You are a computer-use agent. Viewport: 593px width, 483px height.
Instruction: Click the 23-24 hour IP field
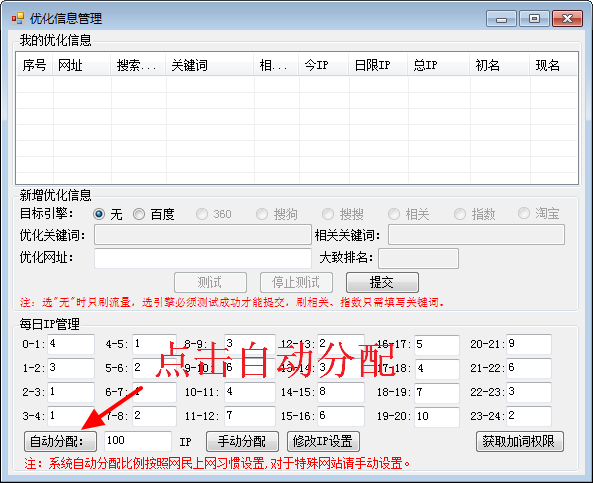click(529, 416)
